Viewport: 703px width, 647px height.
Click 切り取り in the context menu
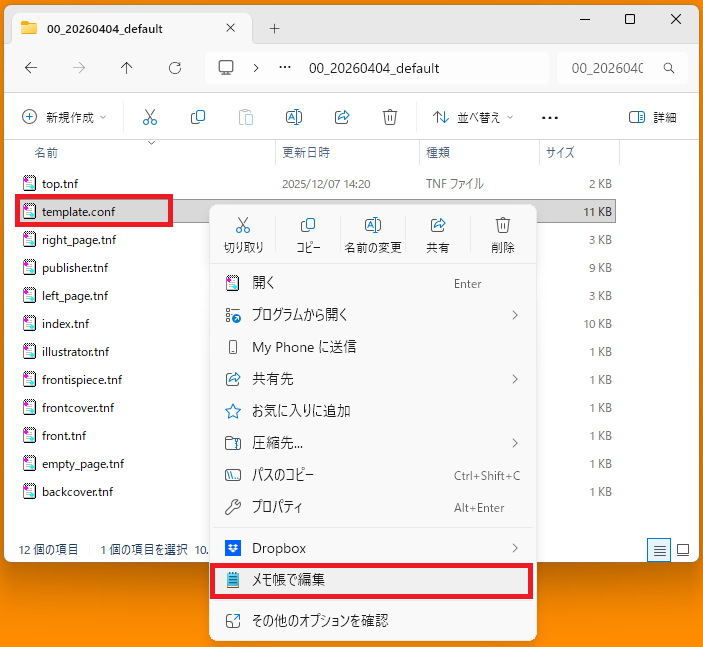[x=243, y=235]
